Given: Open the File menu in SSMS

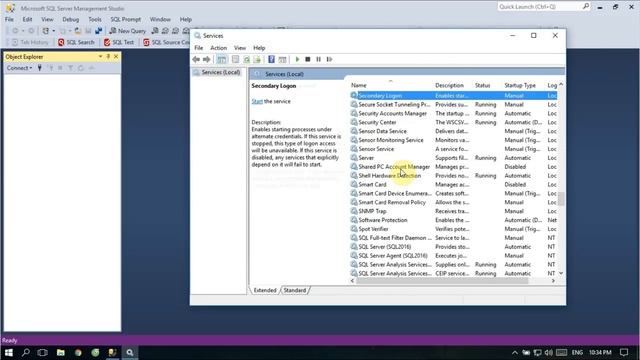Looking at the screenshot, I should [9, 19].
